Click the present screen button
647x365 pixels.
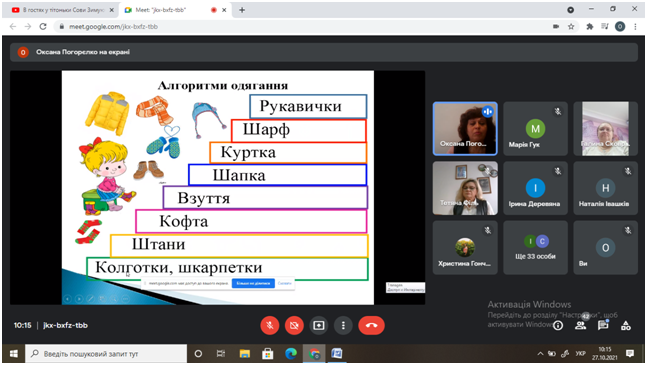coord(319,325)
